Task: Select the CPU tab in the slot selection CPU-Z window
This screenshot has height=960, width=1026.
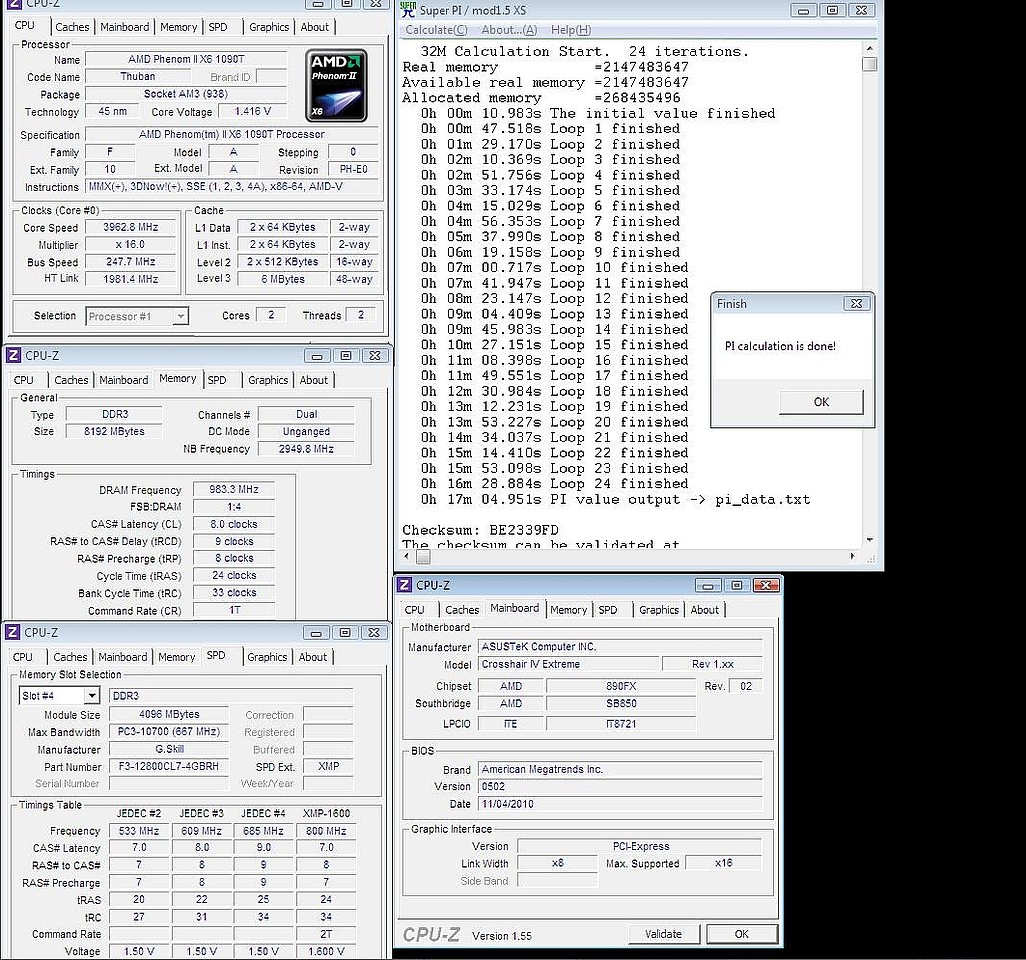Action: (22, 657)
